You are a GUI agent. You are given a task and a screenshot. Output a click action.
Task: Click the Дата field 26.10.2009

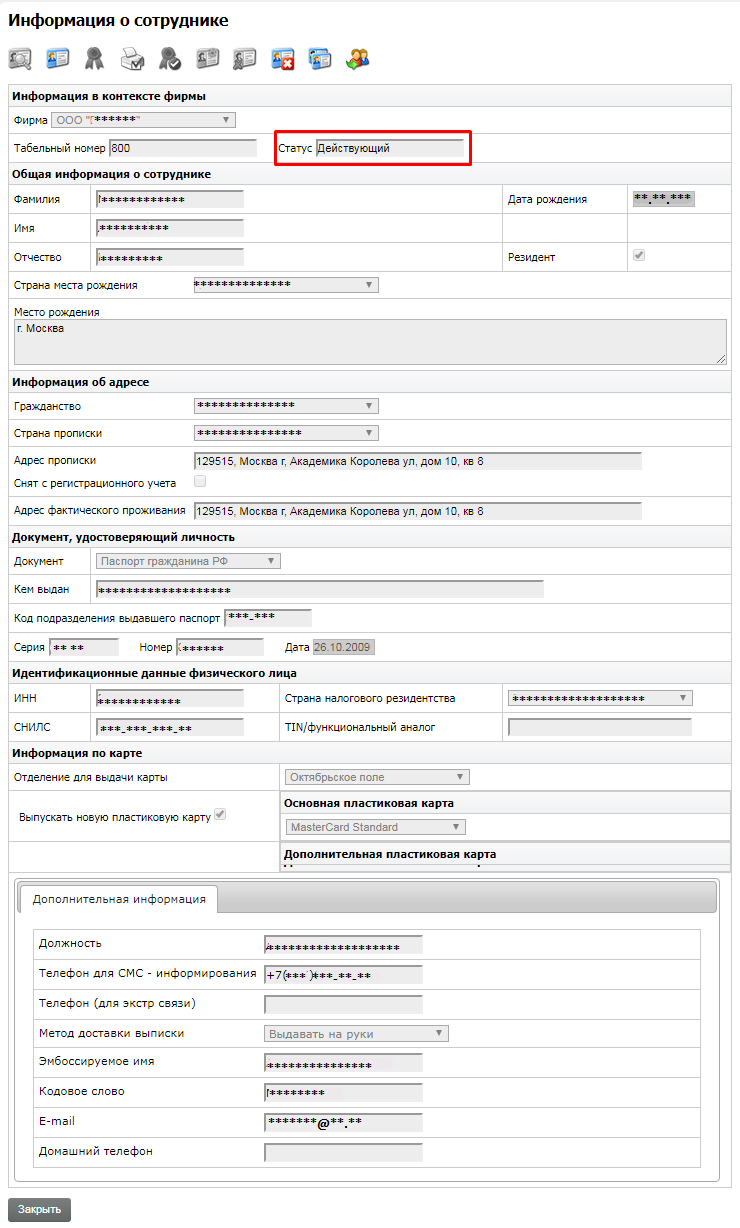343,647
